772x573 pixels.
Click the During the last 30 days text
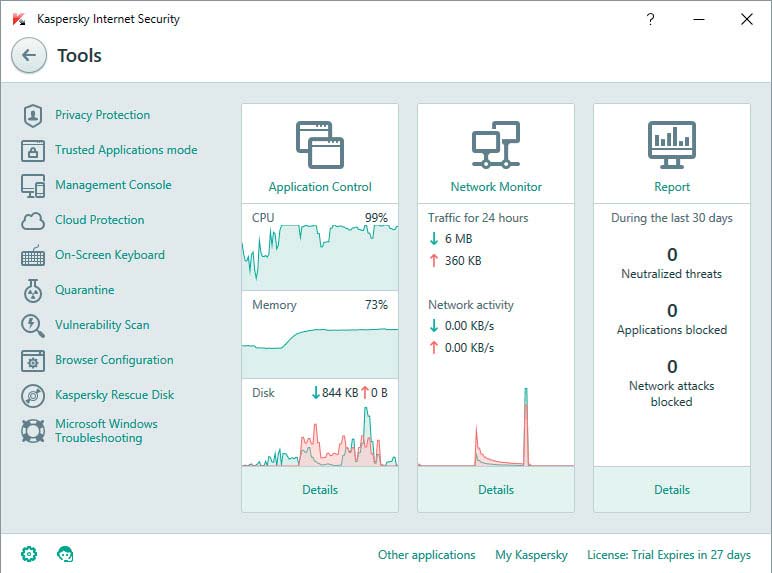(x=672, y=218)
